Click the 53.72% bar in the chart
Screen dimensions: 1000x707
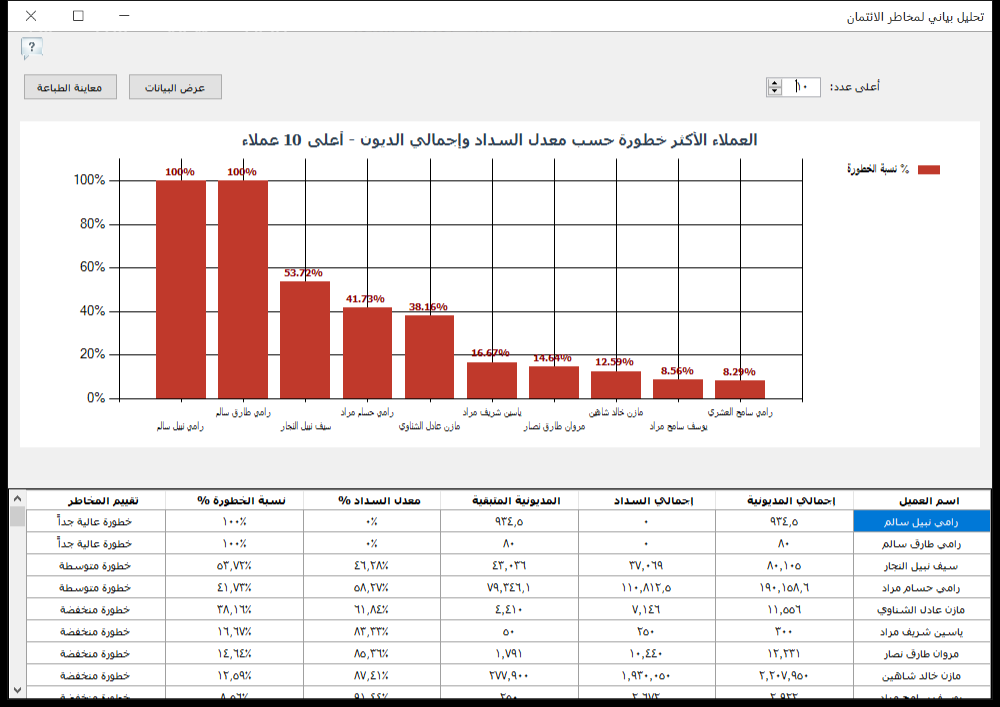[305, 340]
